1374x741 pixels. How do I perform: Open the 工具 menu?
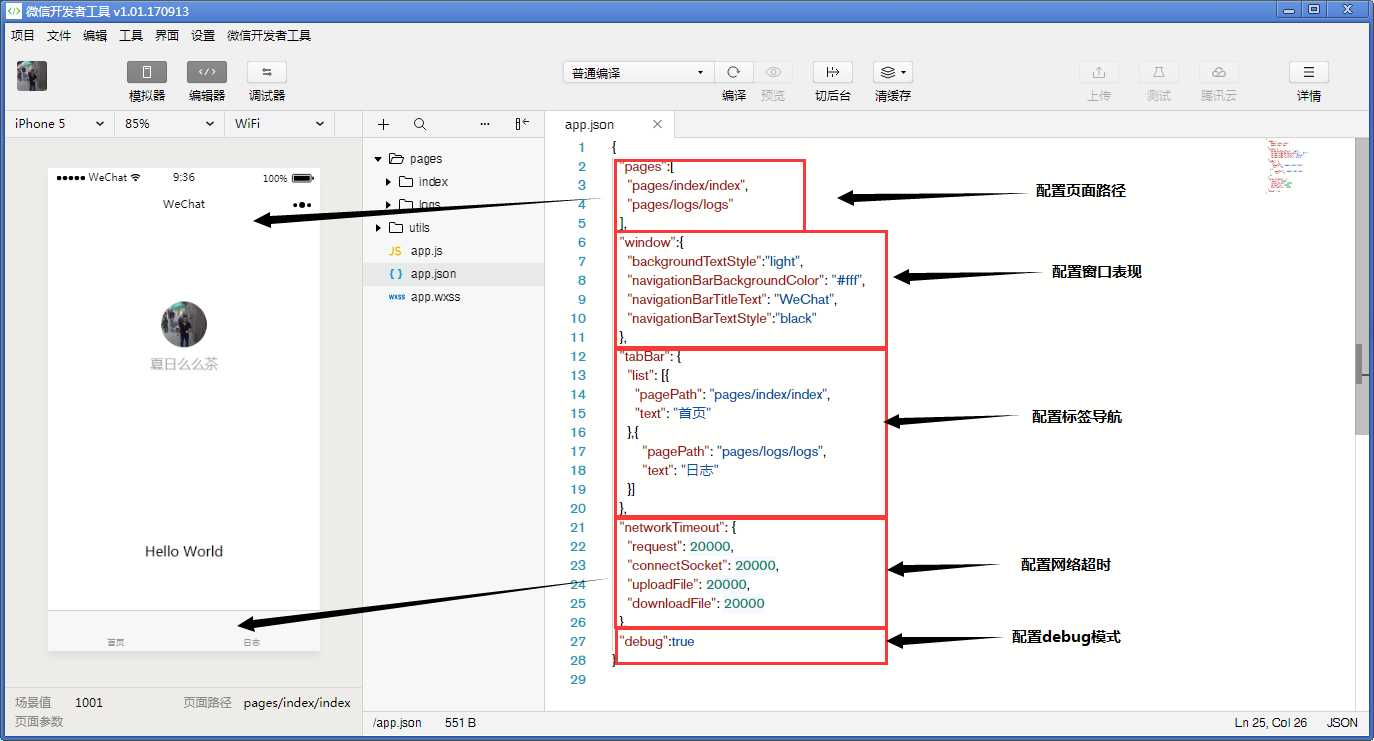click(130, 35)
